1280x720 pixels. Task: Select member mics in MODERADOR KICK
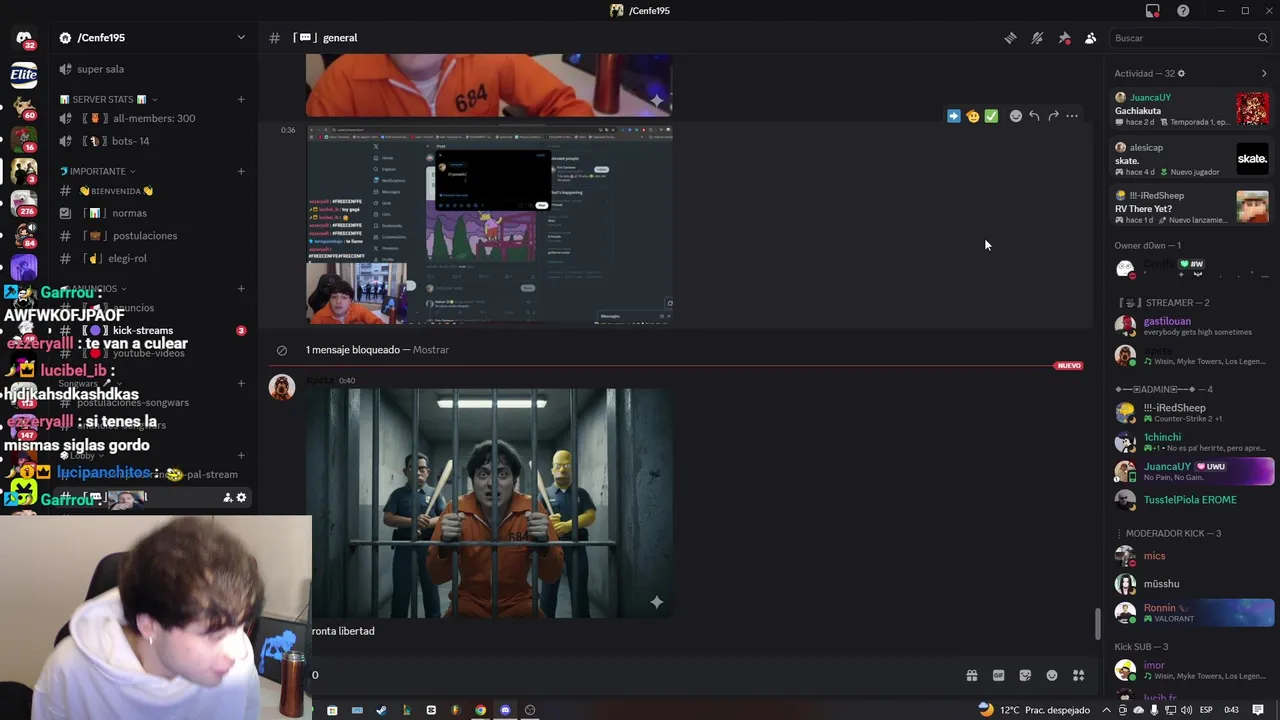click(x=1193, y=556)
